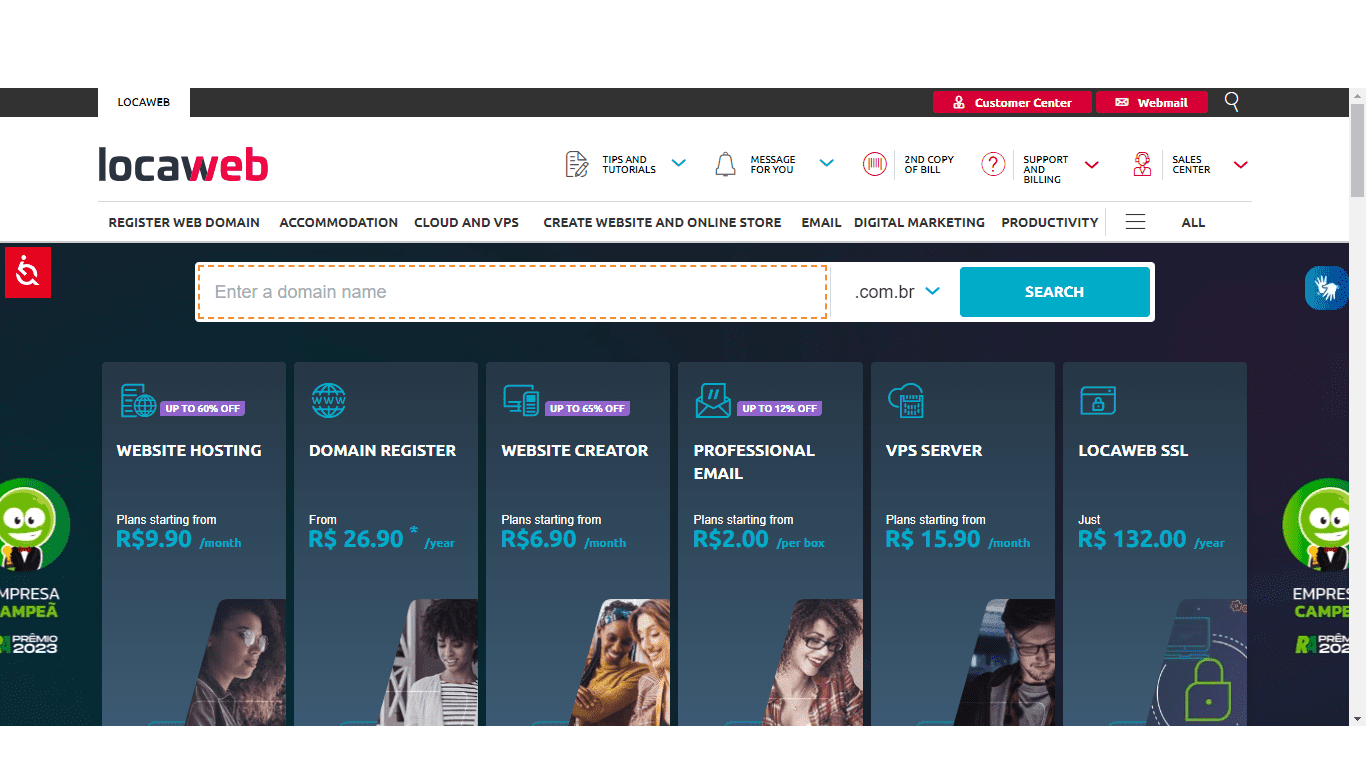The image size is (1366, 768).
Task: Expand the Sales Center chevron
Action: [1241, 165]
